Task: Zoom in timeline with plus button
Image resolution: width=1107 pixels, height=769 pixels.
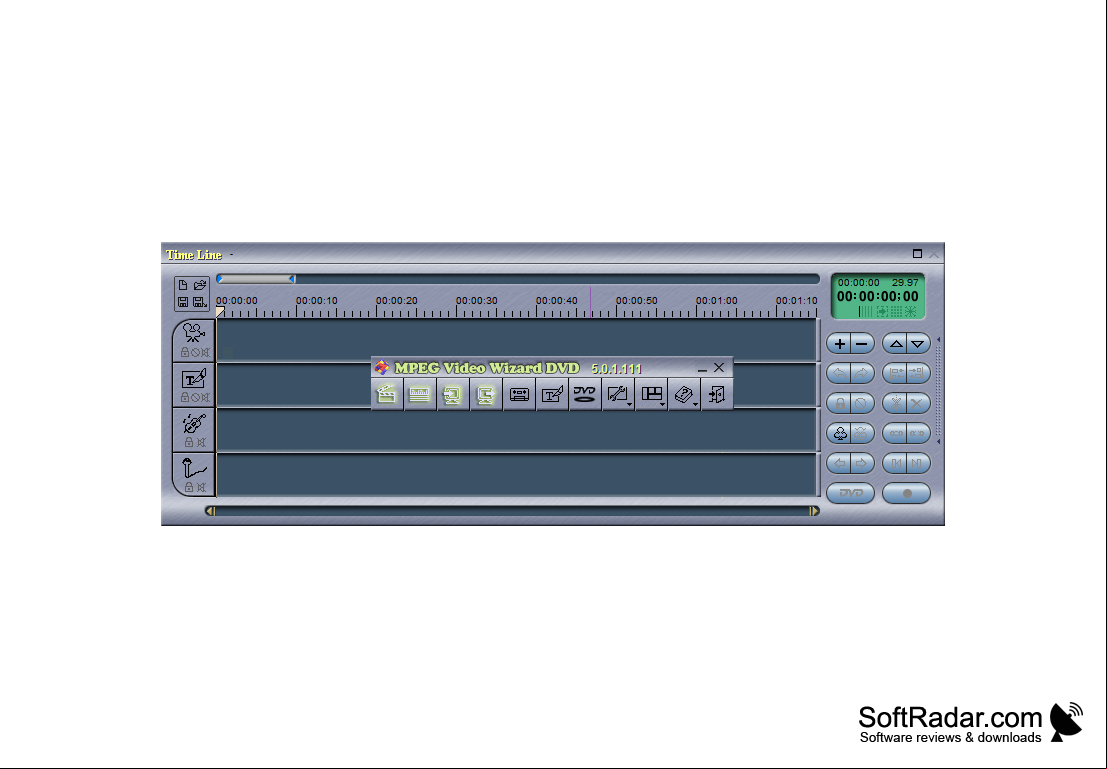Action: coord(839,344)
